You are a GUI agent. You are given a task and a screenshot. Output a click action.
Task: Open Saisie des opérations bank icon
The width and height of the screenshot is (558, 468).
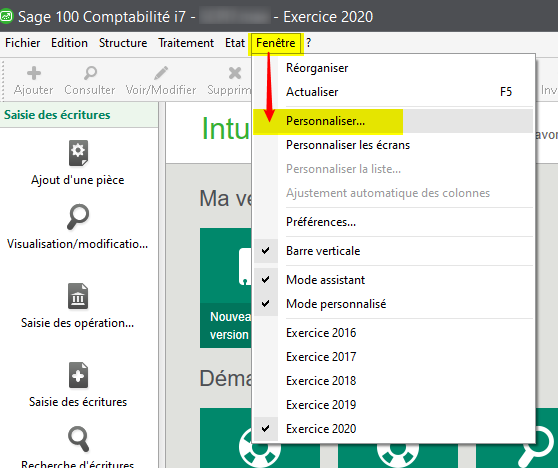[78, 296]
